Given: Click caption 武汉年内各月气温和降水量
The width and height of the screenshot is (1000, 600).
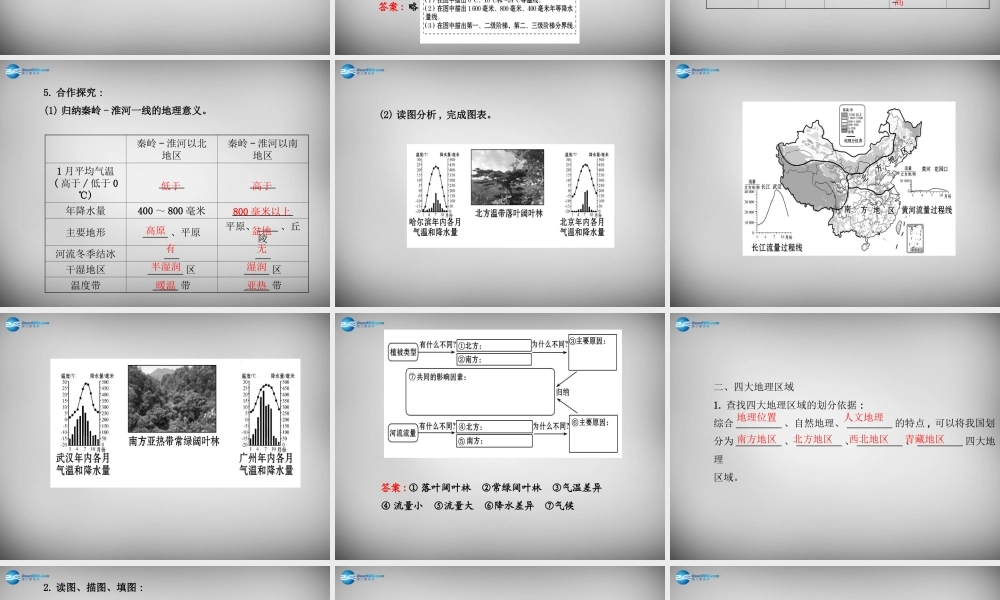Looking at the screenshot, I should point(83,464).
